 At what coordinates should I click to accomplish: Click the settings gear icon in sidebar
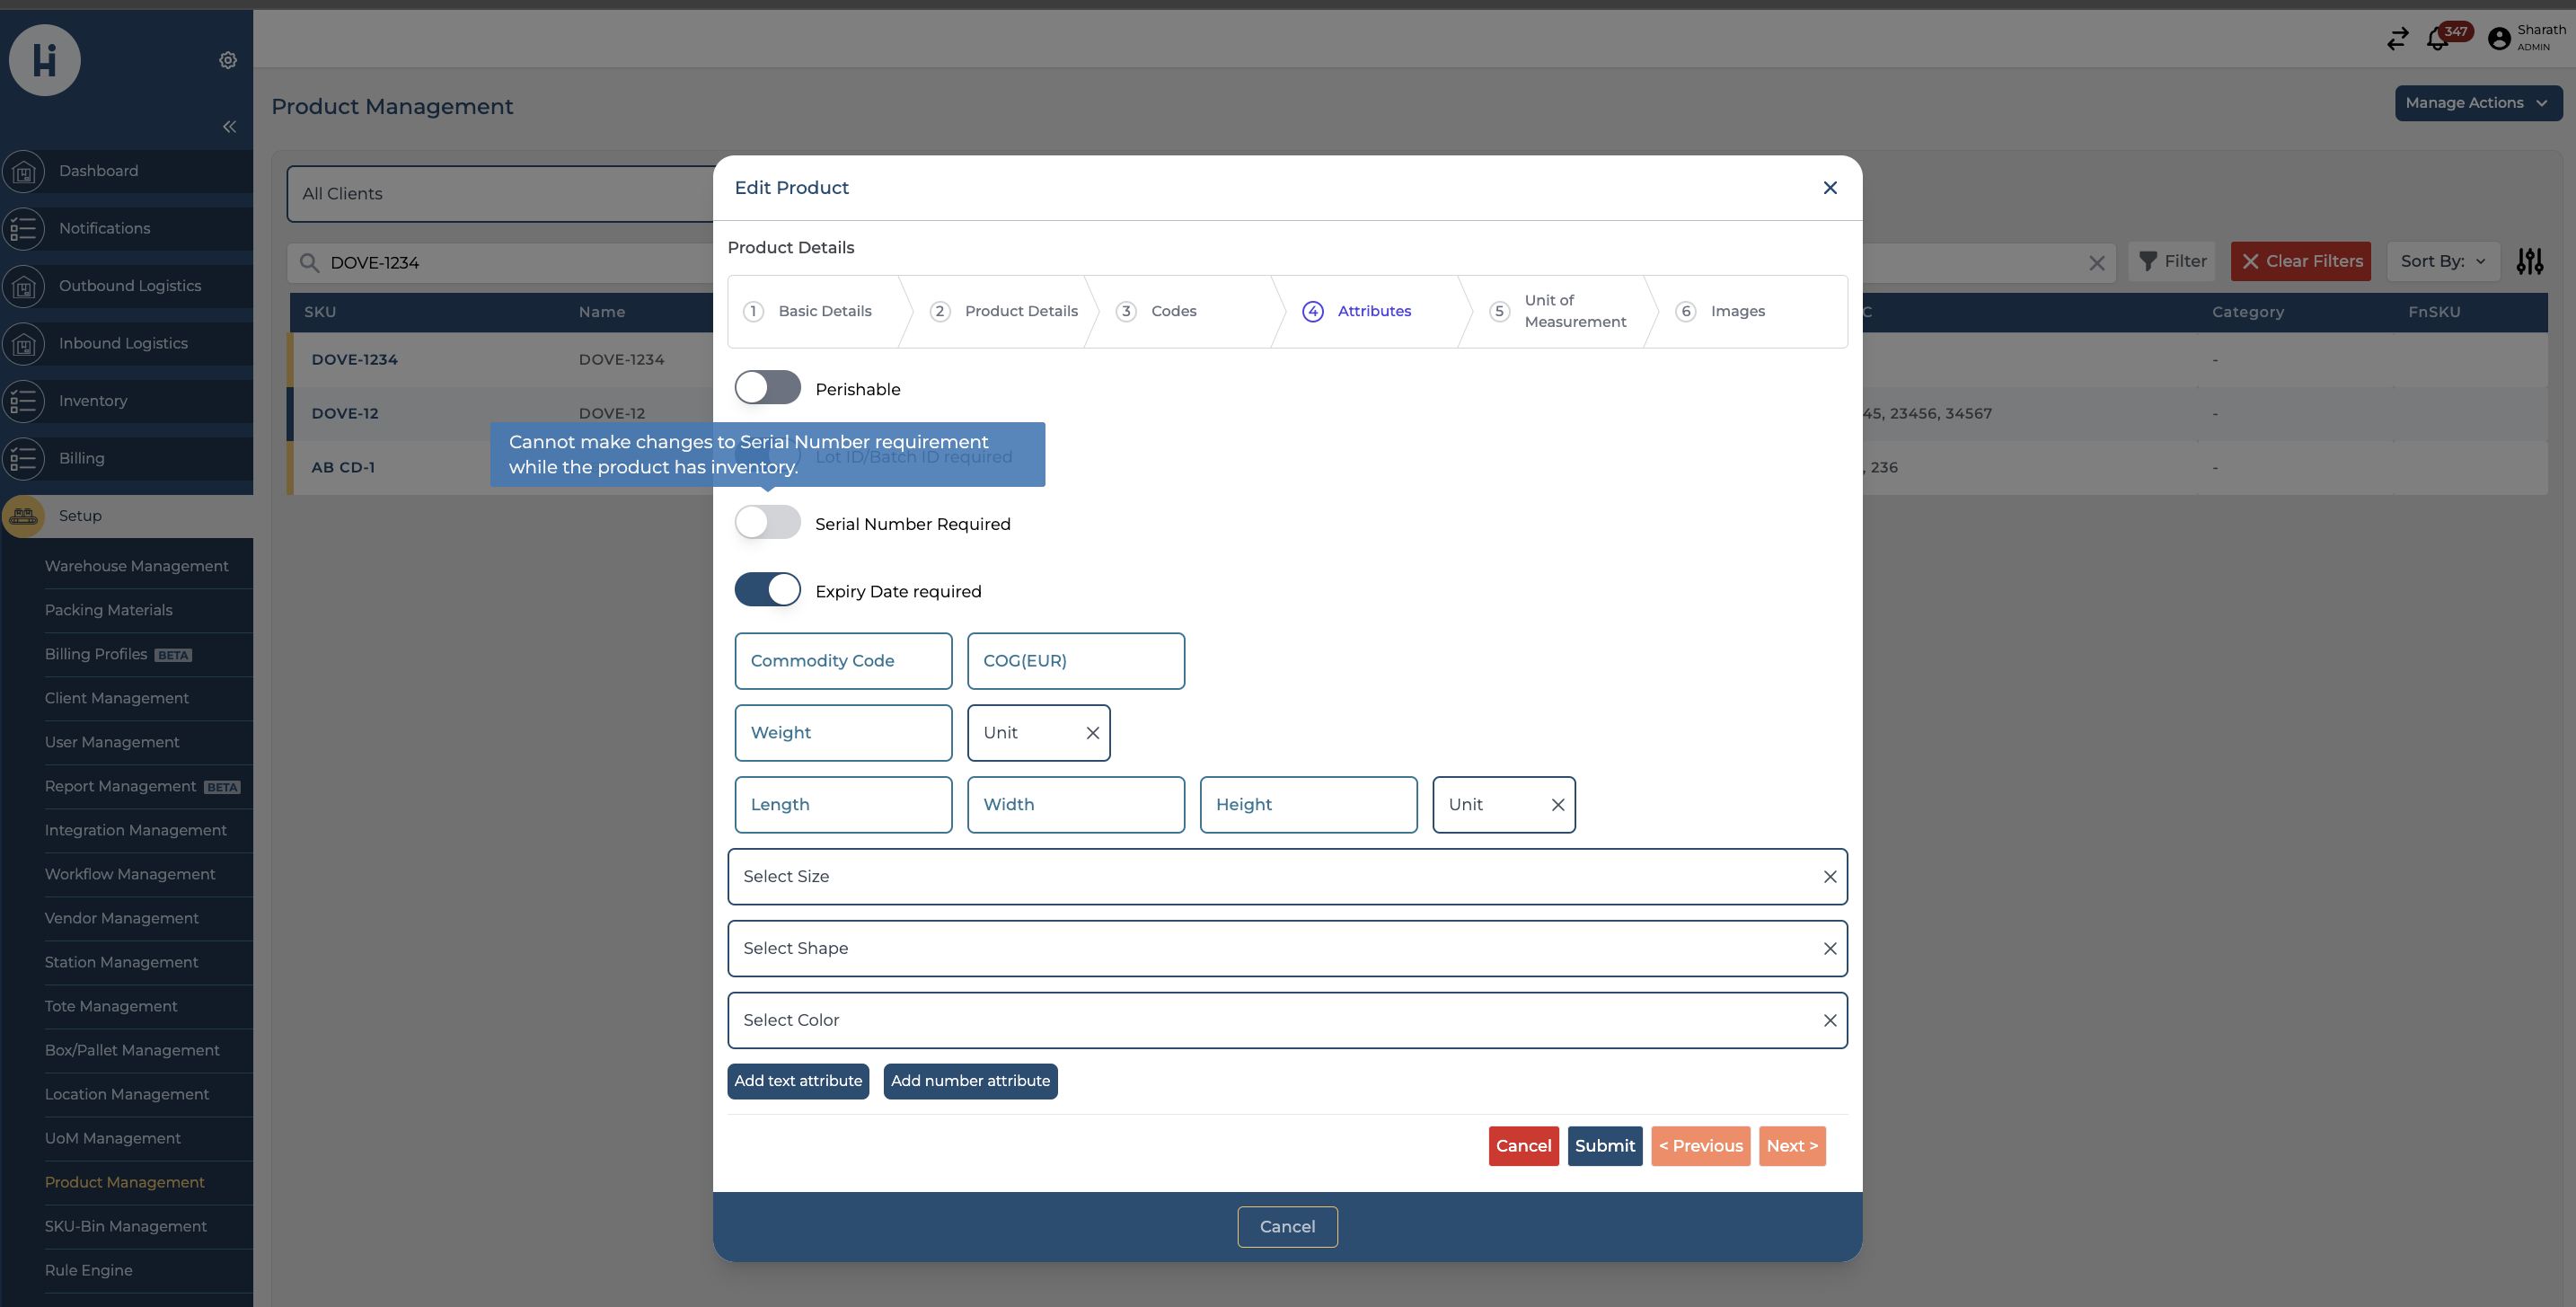[x=228, y=60]
